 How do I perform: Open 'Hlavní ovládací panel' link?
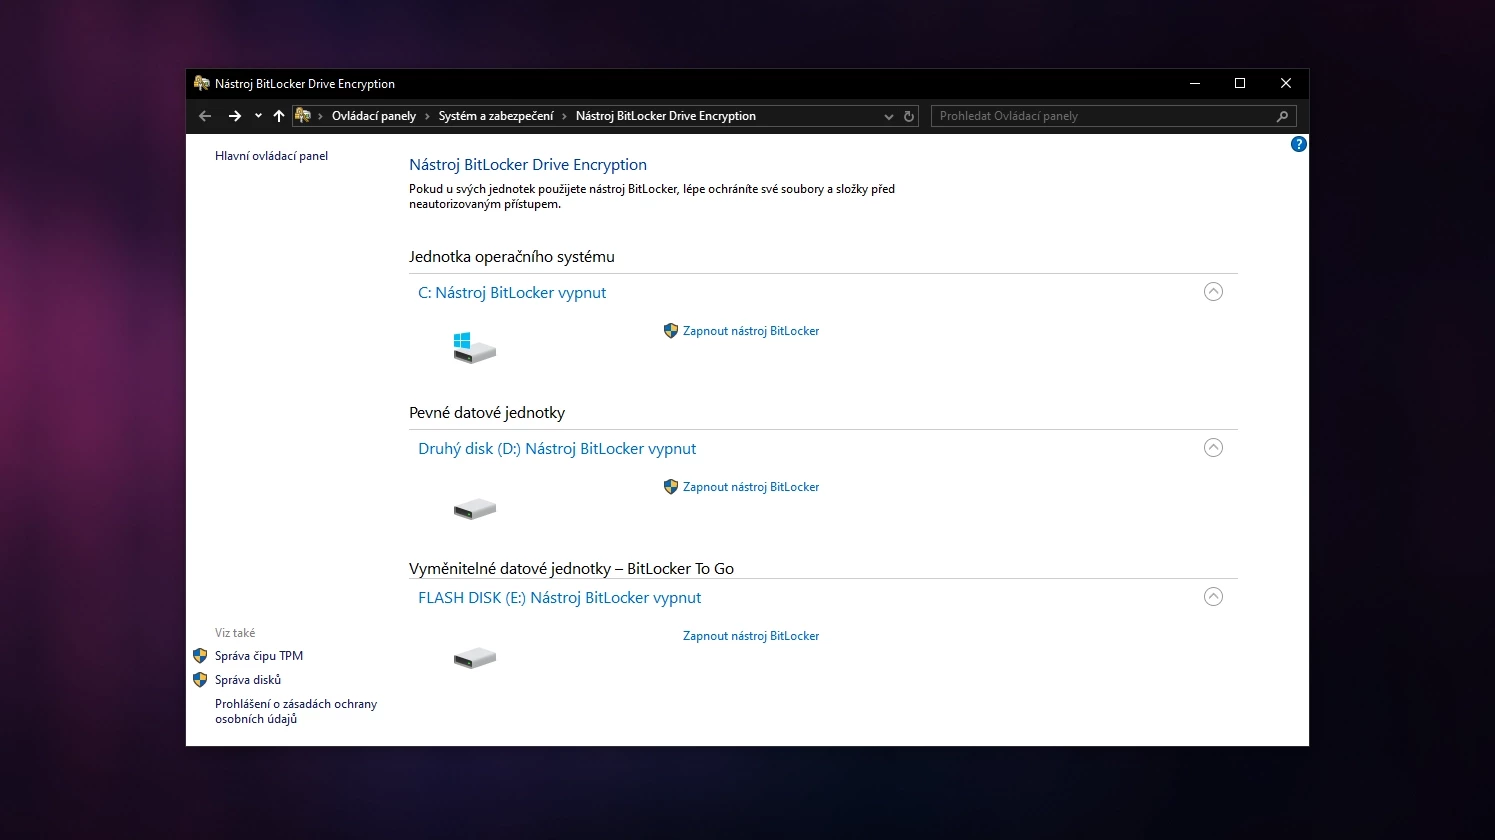[x=271, y=156]
